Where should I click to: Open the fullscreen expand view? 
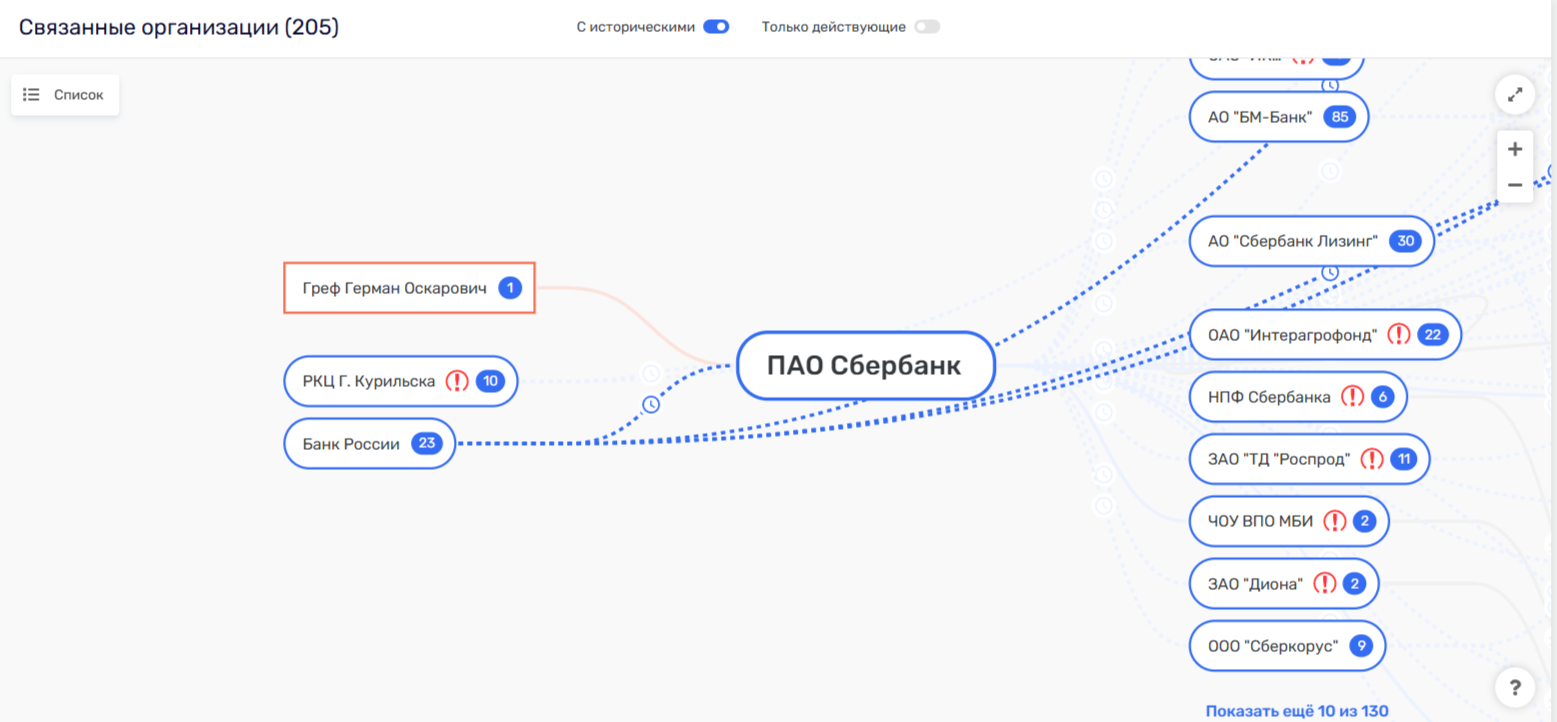pyautogui.click(x=1515, y=95)
